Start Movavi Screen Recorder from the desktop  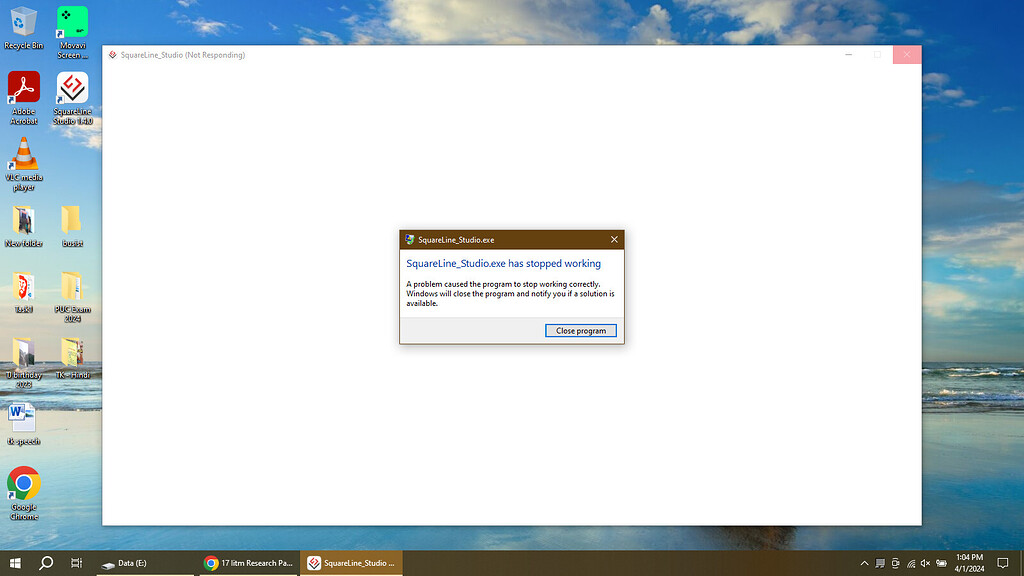tap(71, 25)
